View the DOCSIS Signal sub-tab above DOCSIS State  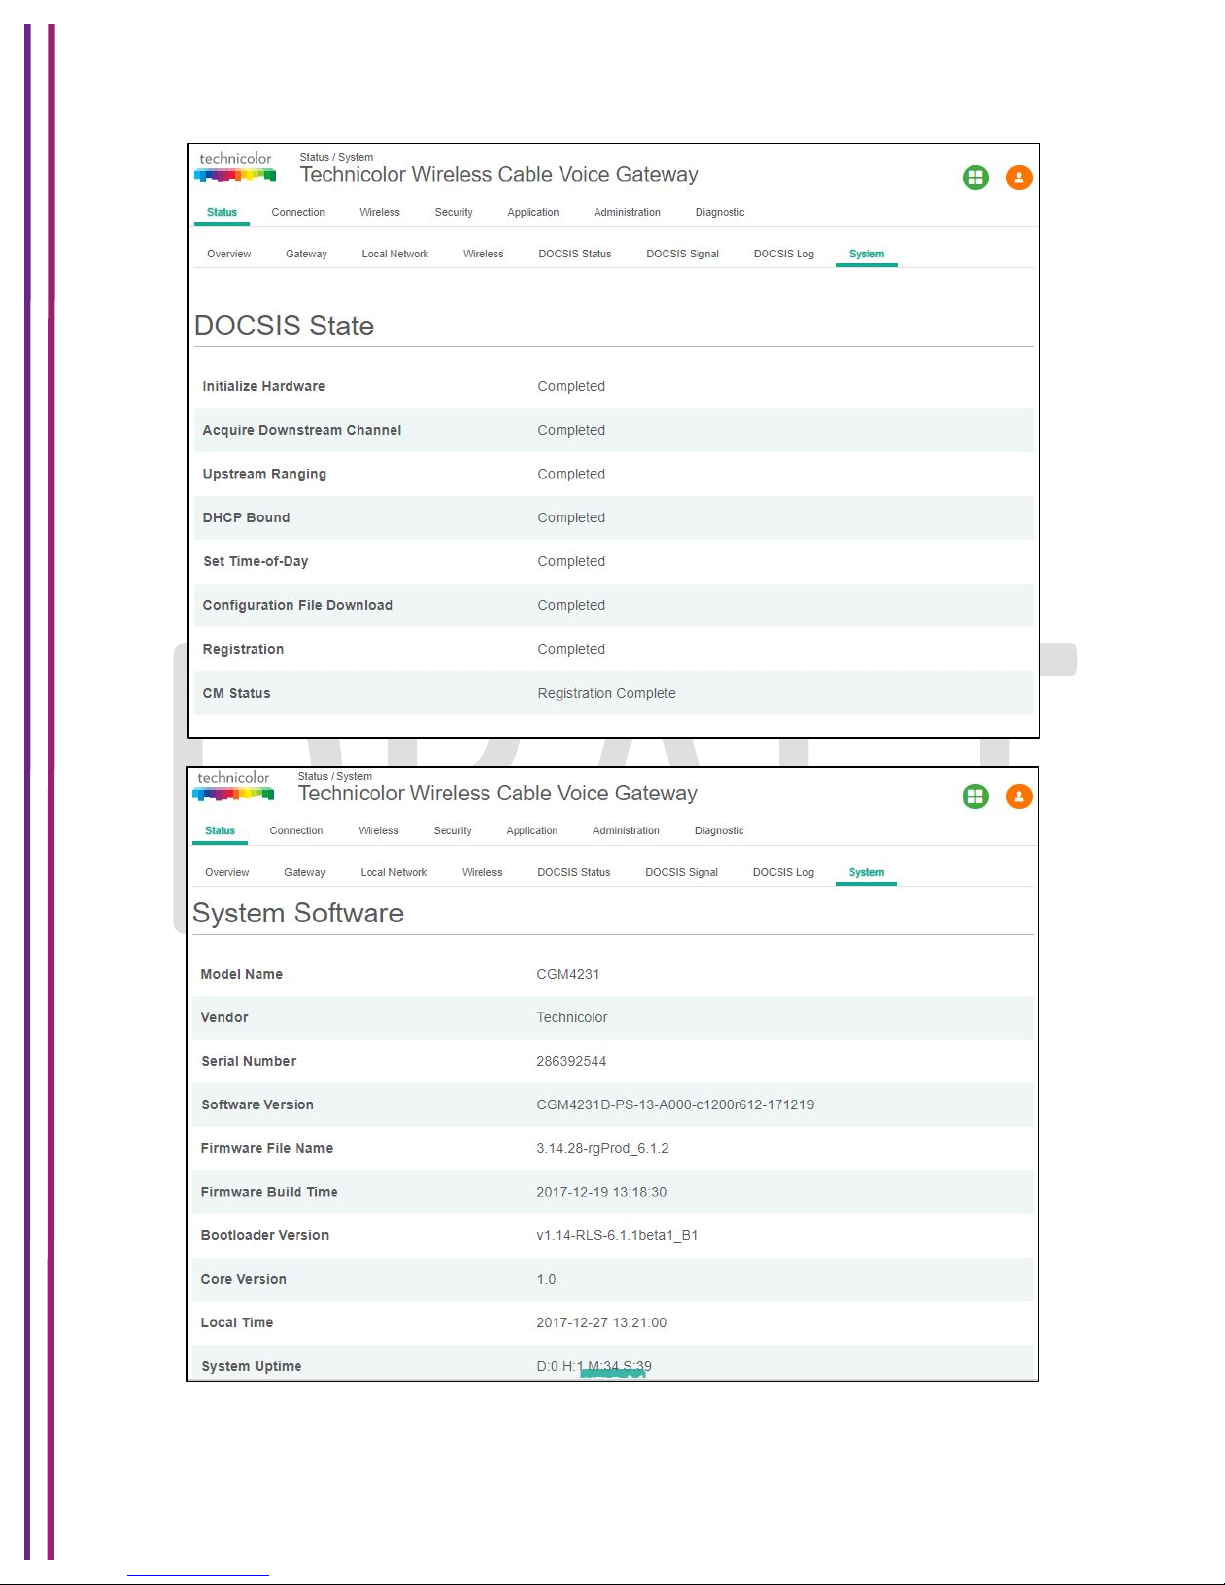pos(683,254)
